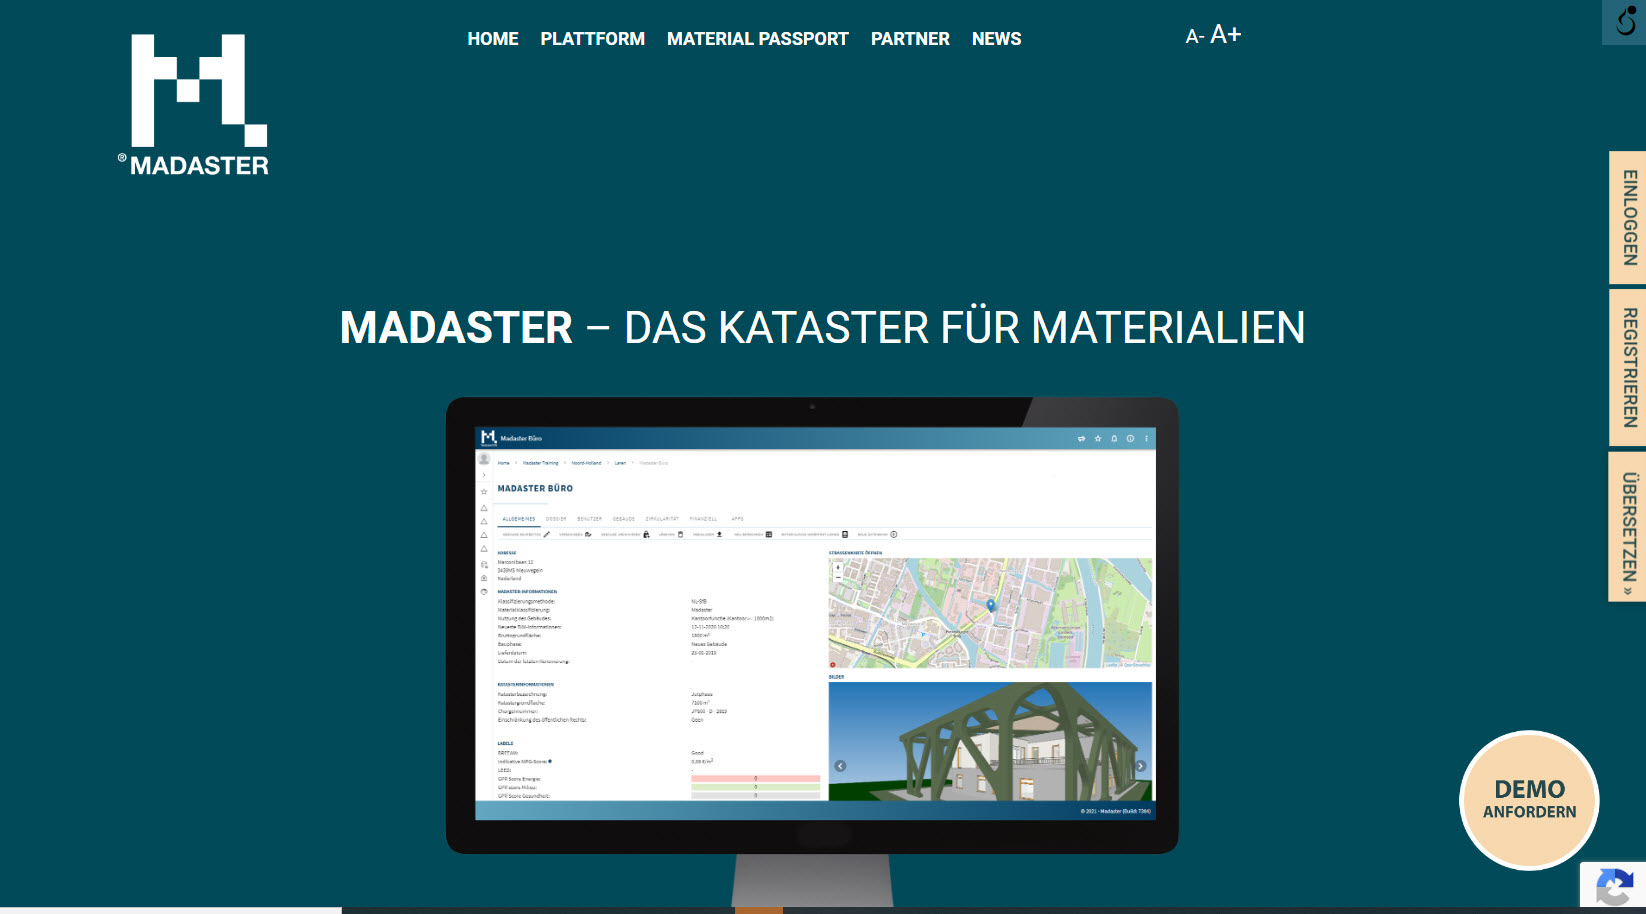This screenshot has width=1646, height=914.
Task: Click the previous-image arrow on the building picture
Action: (x=840, y=766)
